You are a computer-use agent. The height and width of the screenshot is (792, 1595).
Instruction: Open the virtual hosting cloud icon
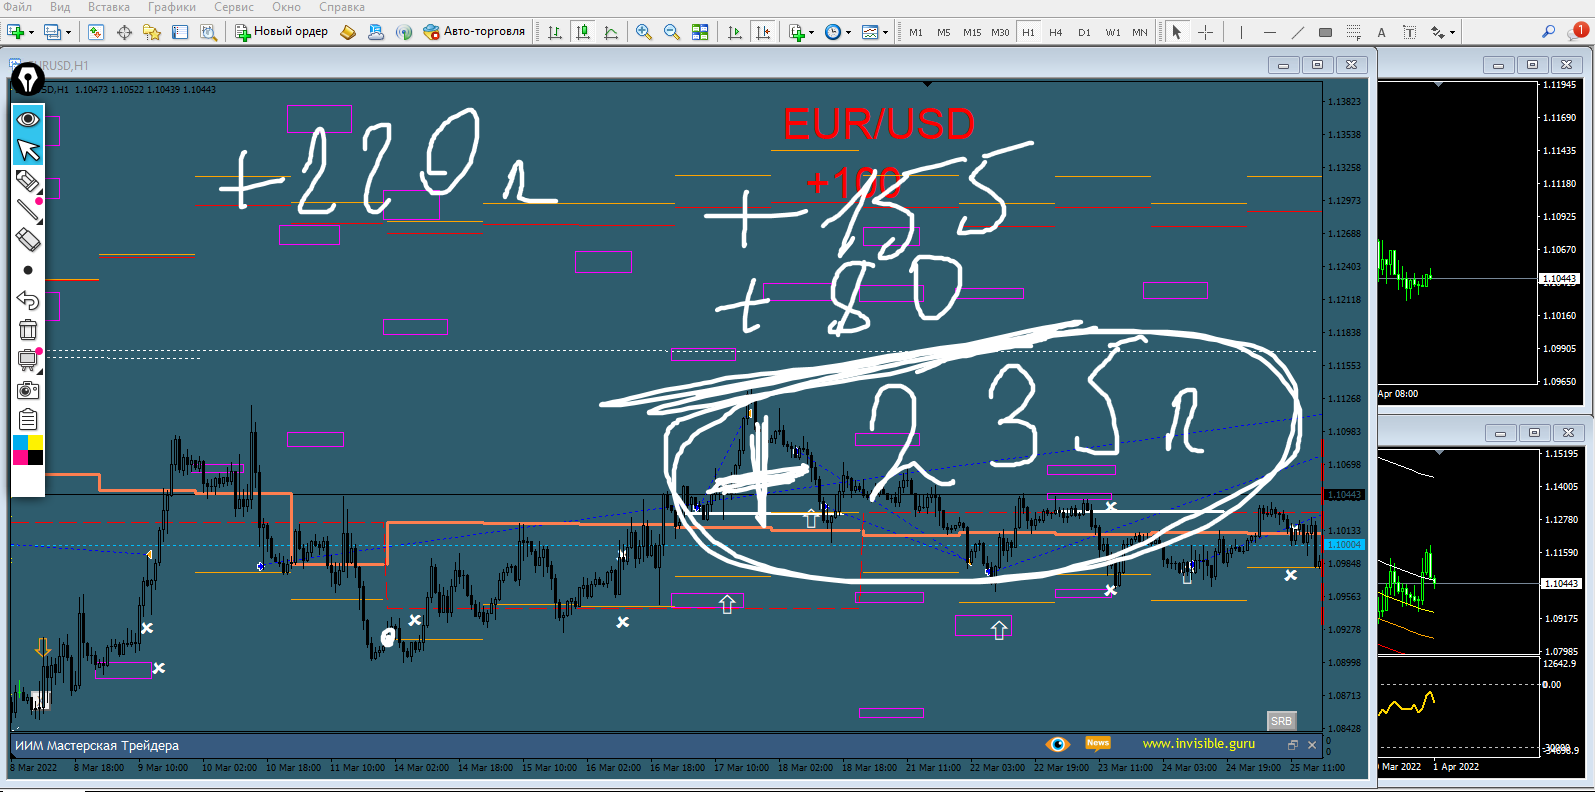[x=375, y=32]
